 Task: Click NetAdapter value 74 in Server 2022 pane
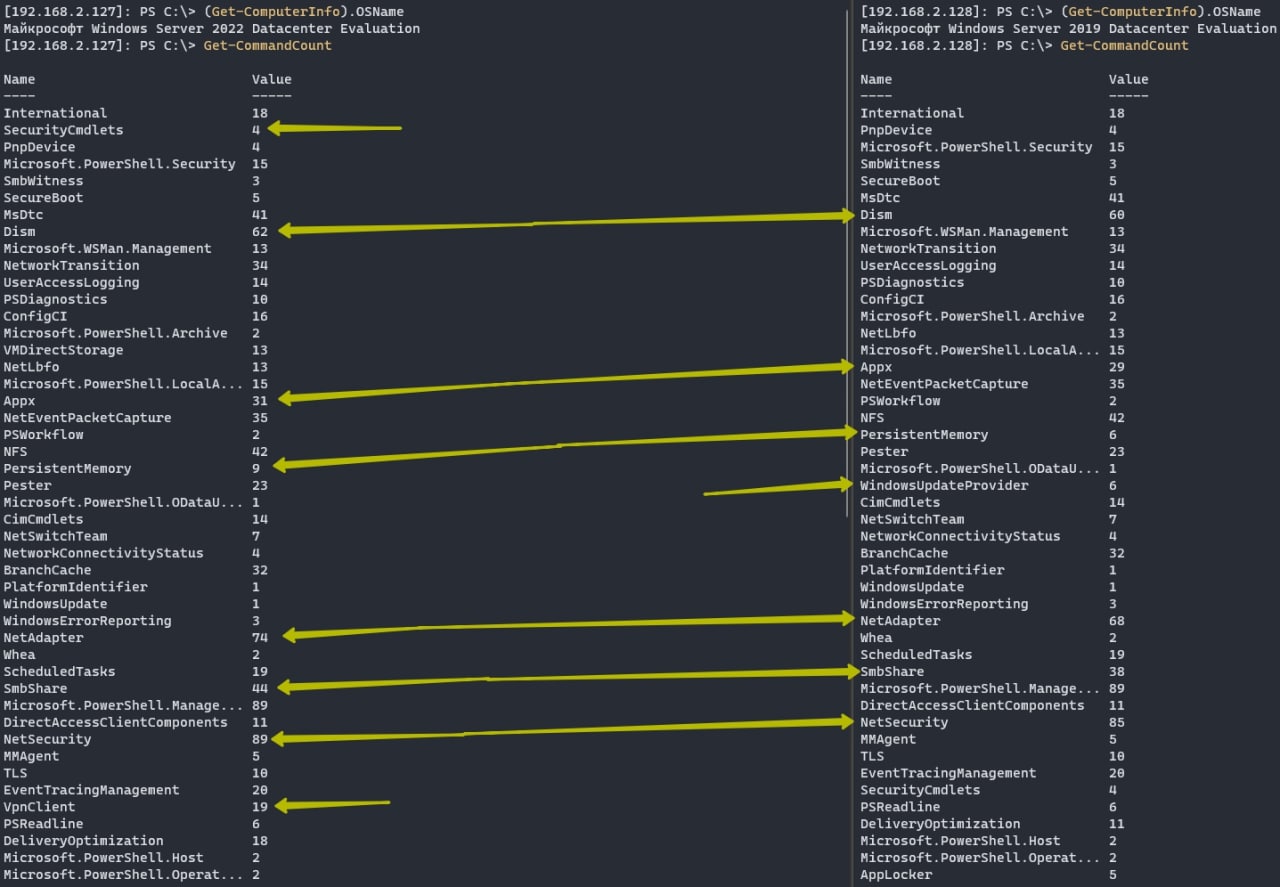(260, 638)
